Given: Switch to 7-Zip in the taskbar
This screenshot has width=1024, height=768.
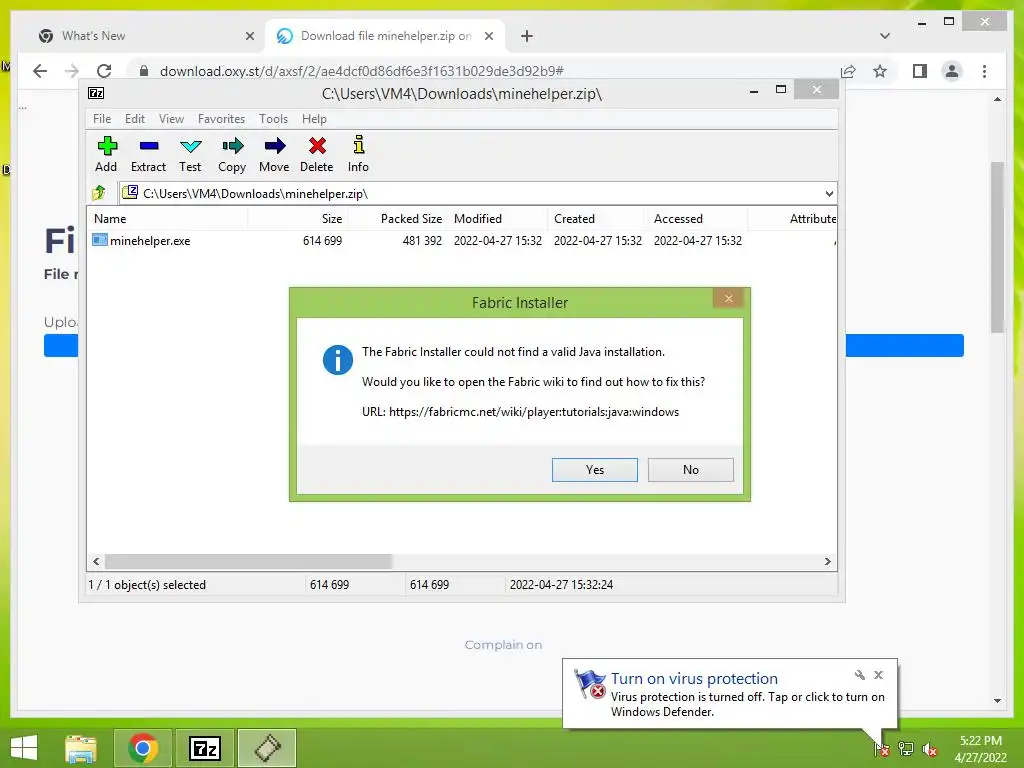Looking at the screenshot, I should (x=205, y=748).
